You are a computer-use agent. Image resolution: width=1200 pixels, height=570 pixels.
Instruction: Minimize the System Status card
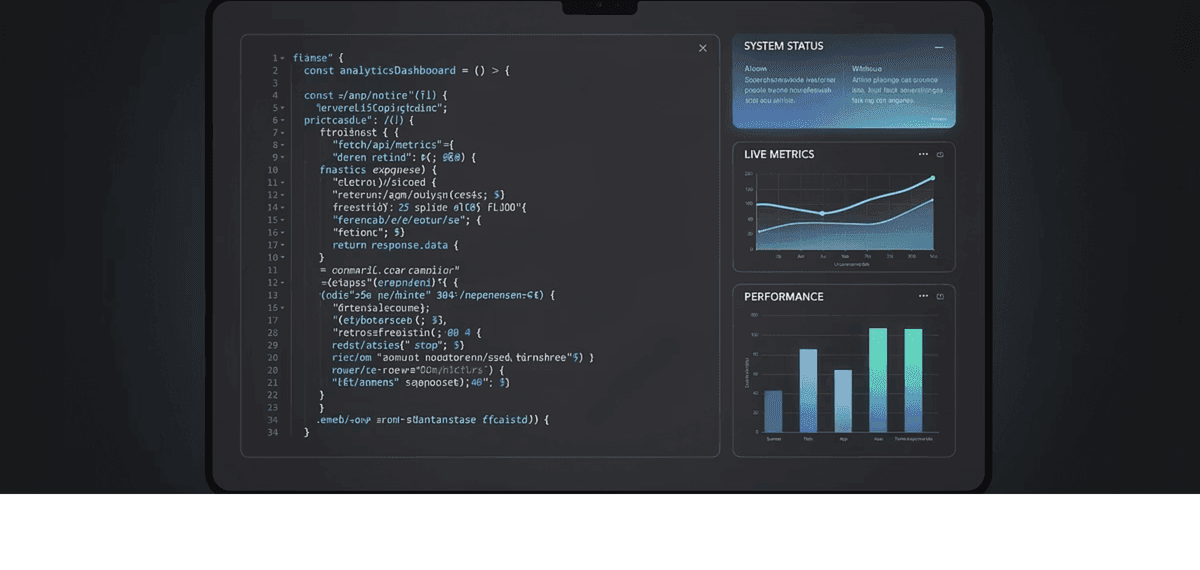938,47
